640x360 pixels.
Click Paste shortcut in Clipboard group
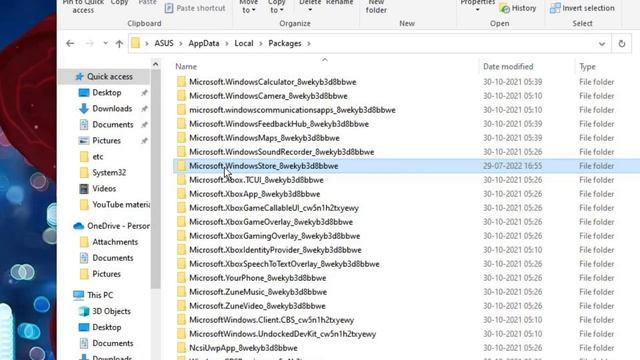tap(195, 8)
